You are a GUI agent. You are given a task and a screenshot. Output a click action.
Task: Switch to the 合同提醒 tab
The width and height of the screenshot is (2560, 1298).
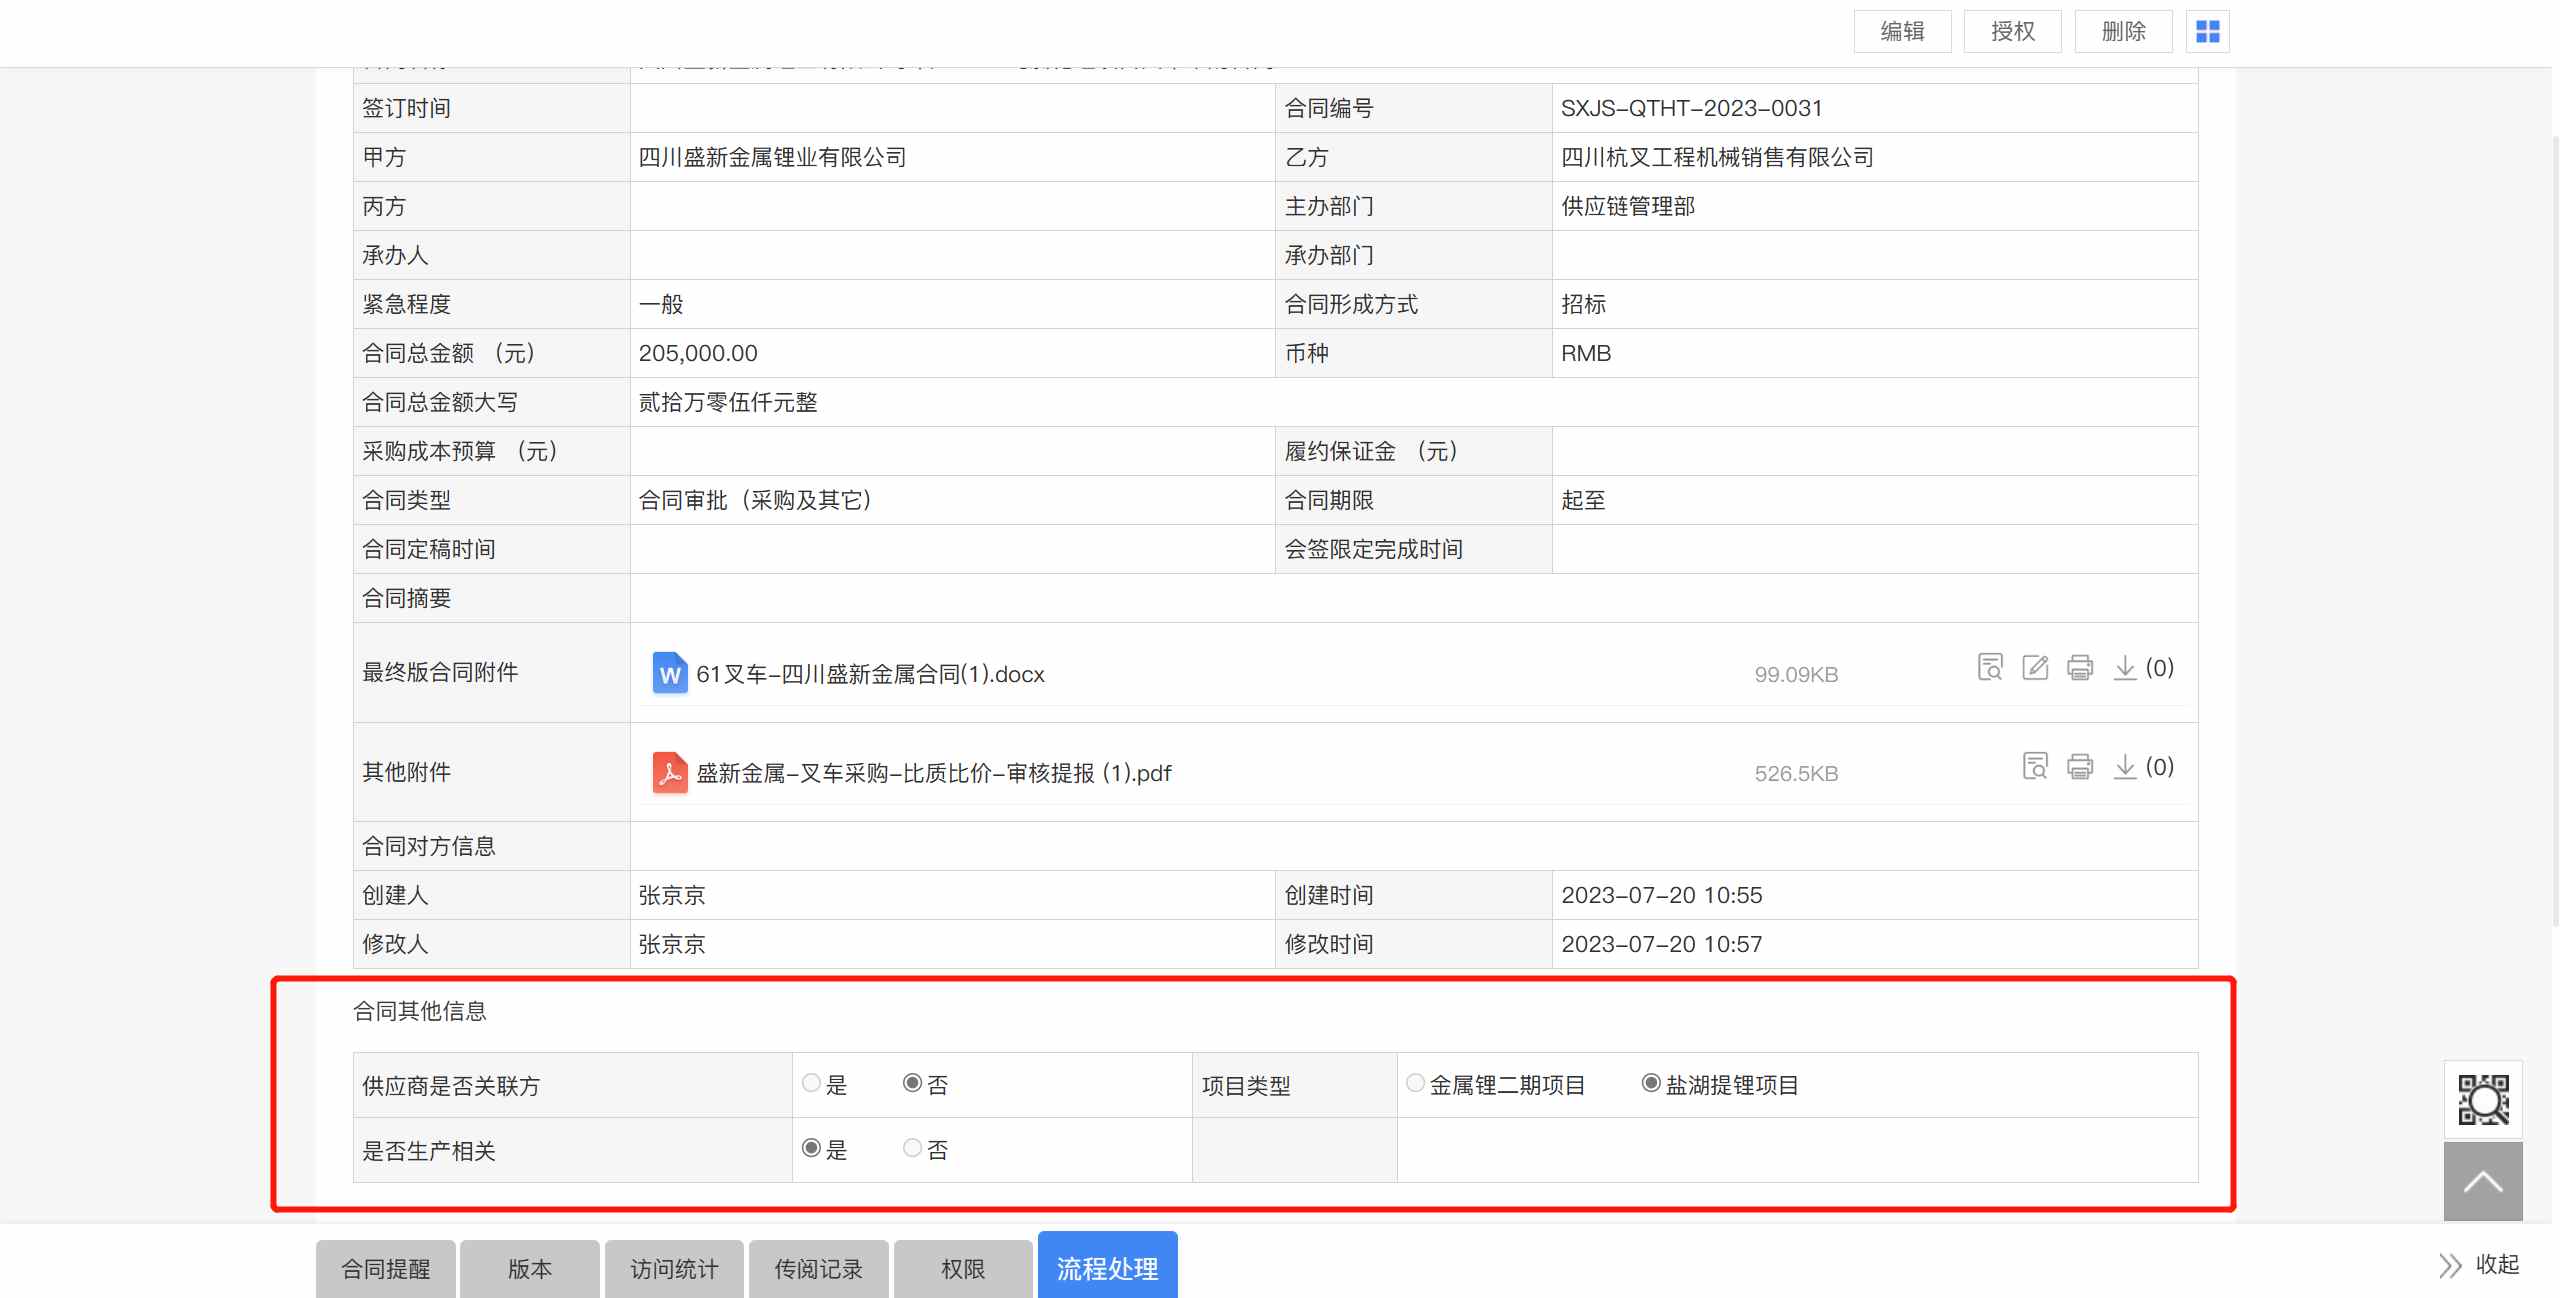point(386,1269)
